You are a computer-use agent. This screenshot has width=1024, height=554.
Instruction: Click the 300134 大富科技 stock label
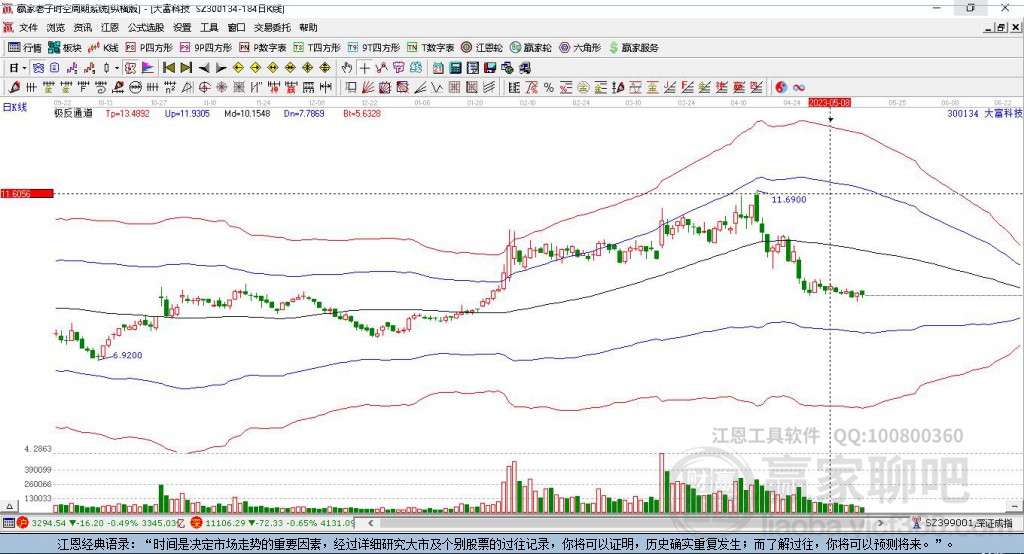(x=985, y=113)
